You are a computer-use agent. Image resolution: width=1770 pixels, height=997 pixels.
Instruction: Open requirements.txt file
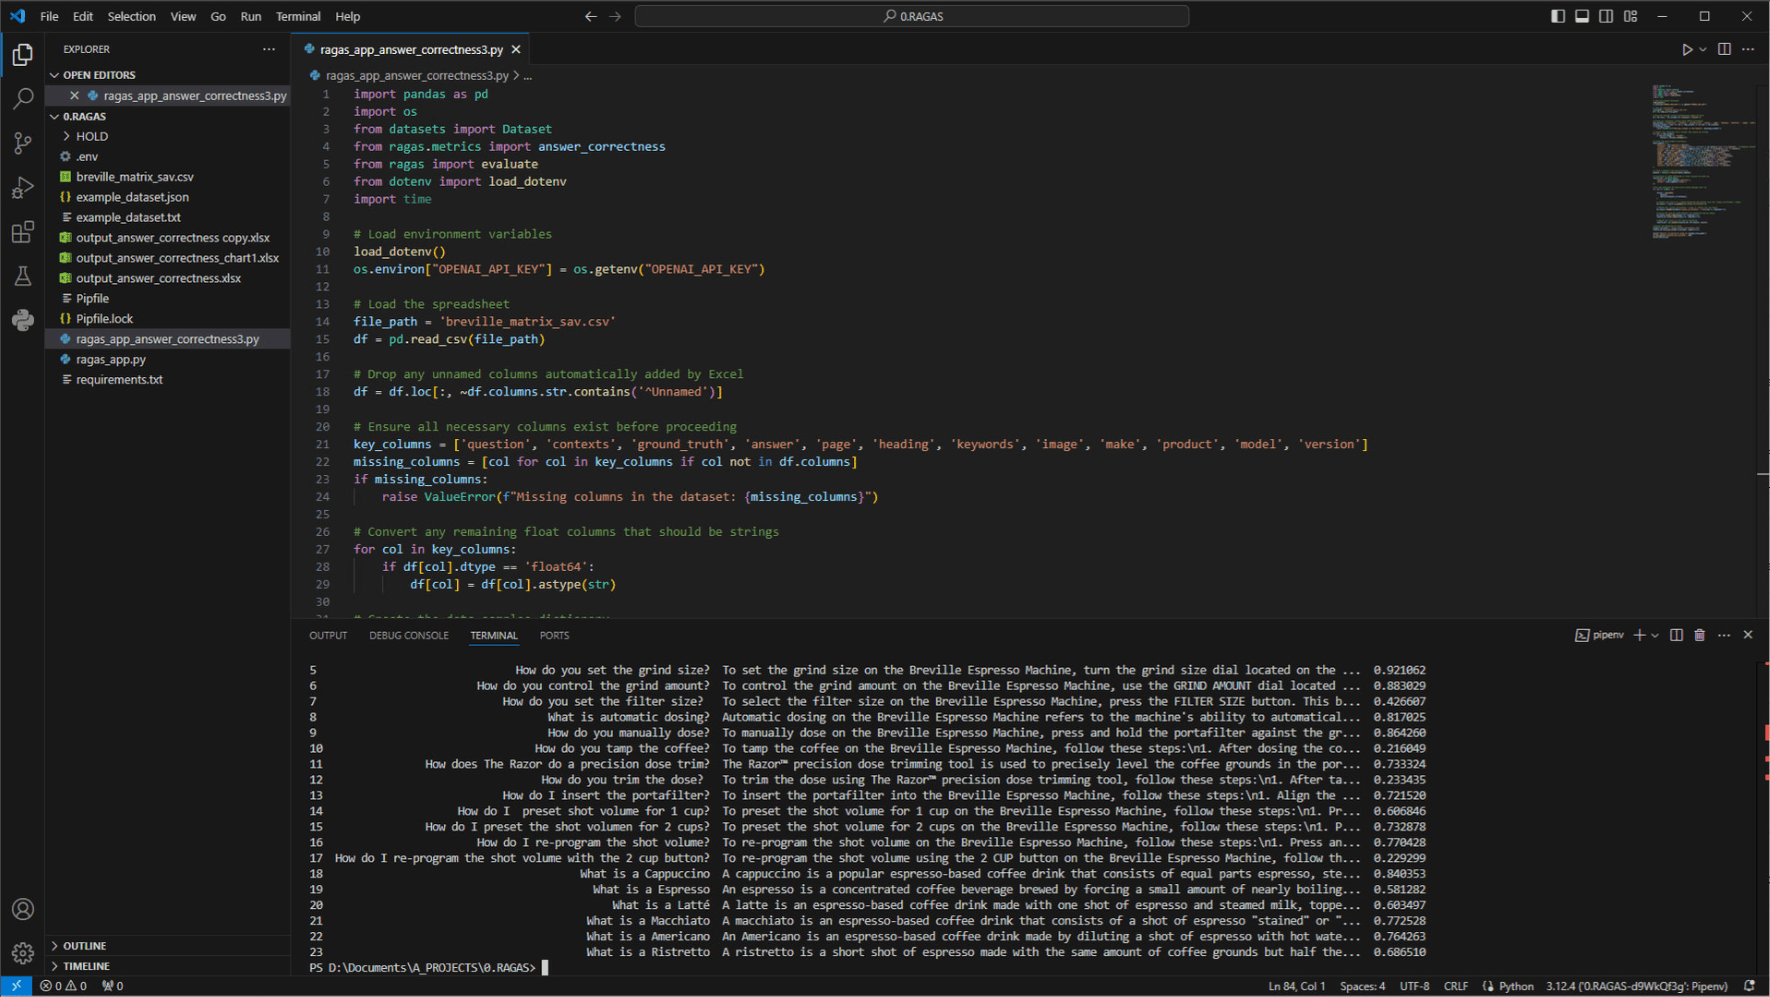click(x=119, y=380)
